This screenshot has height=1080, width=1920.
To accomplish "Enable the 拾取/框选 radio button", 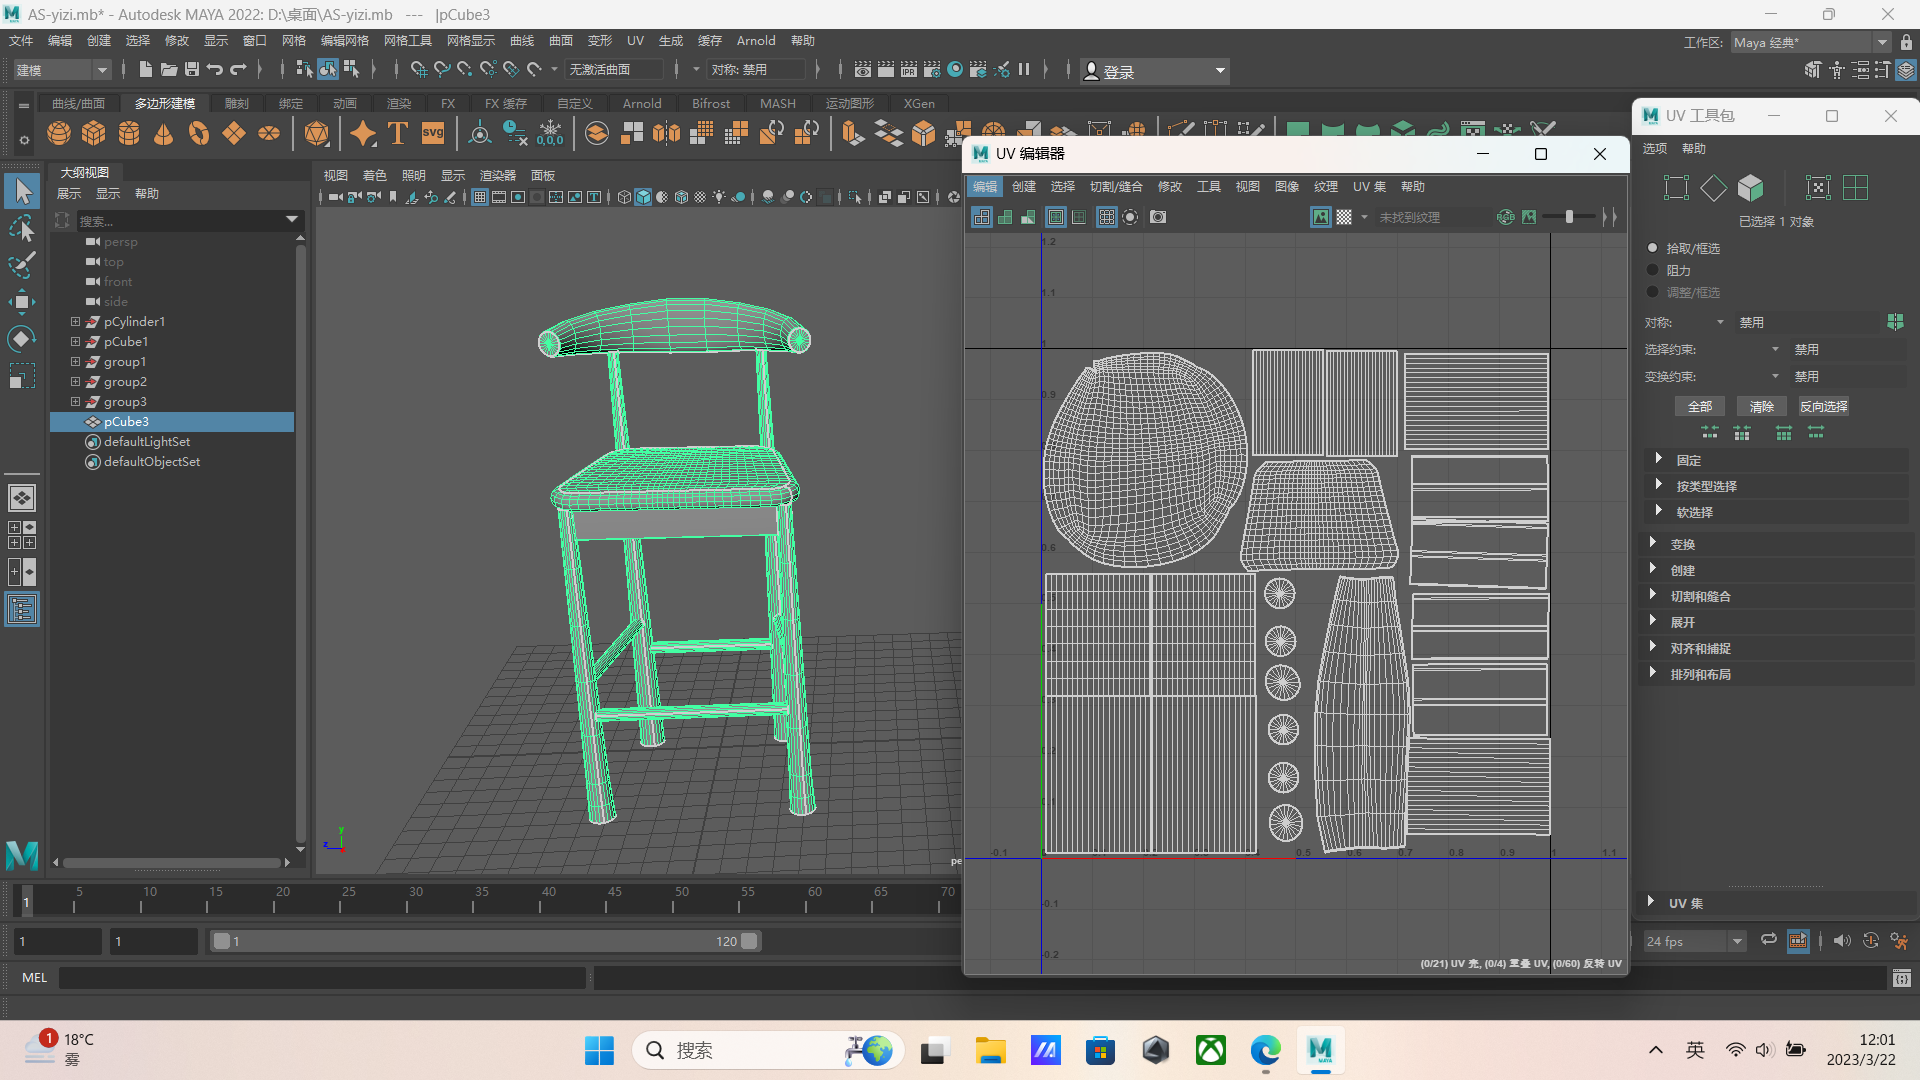I will pos(1651,247).
